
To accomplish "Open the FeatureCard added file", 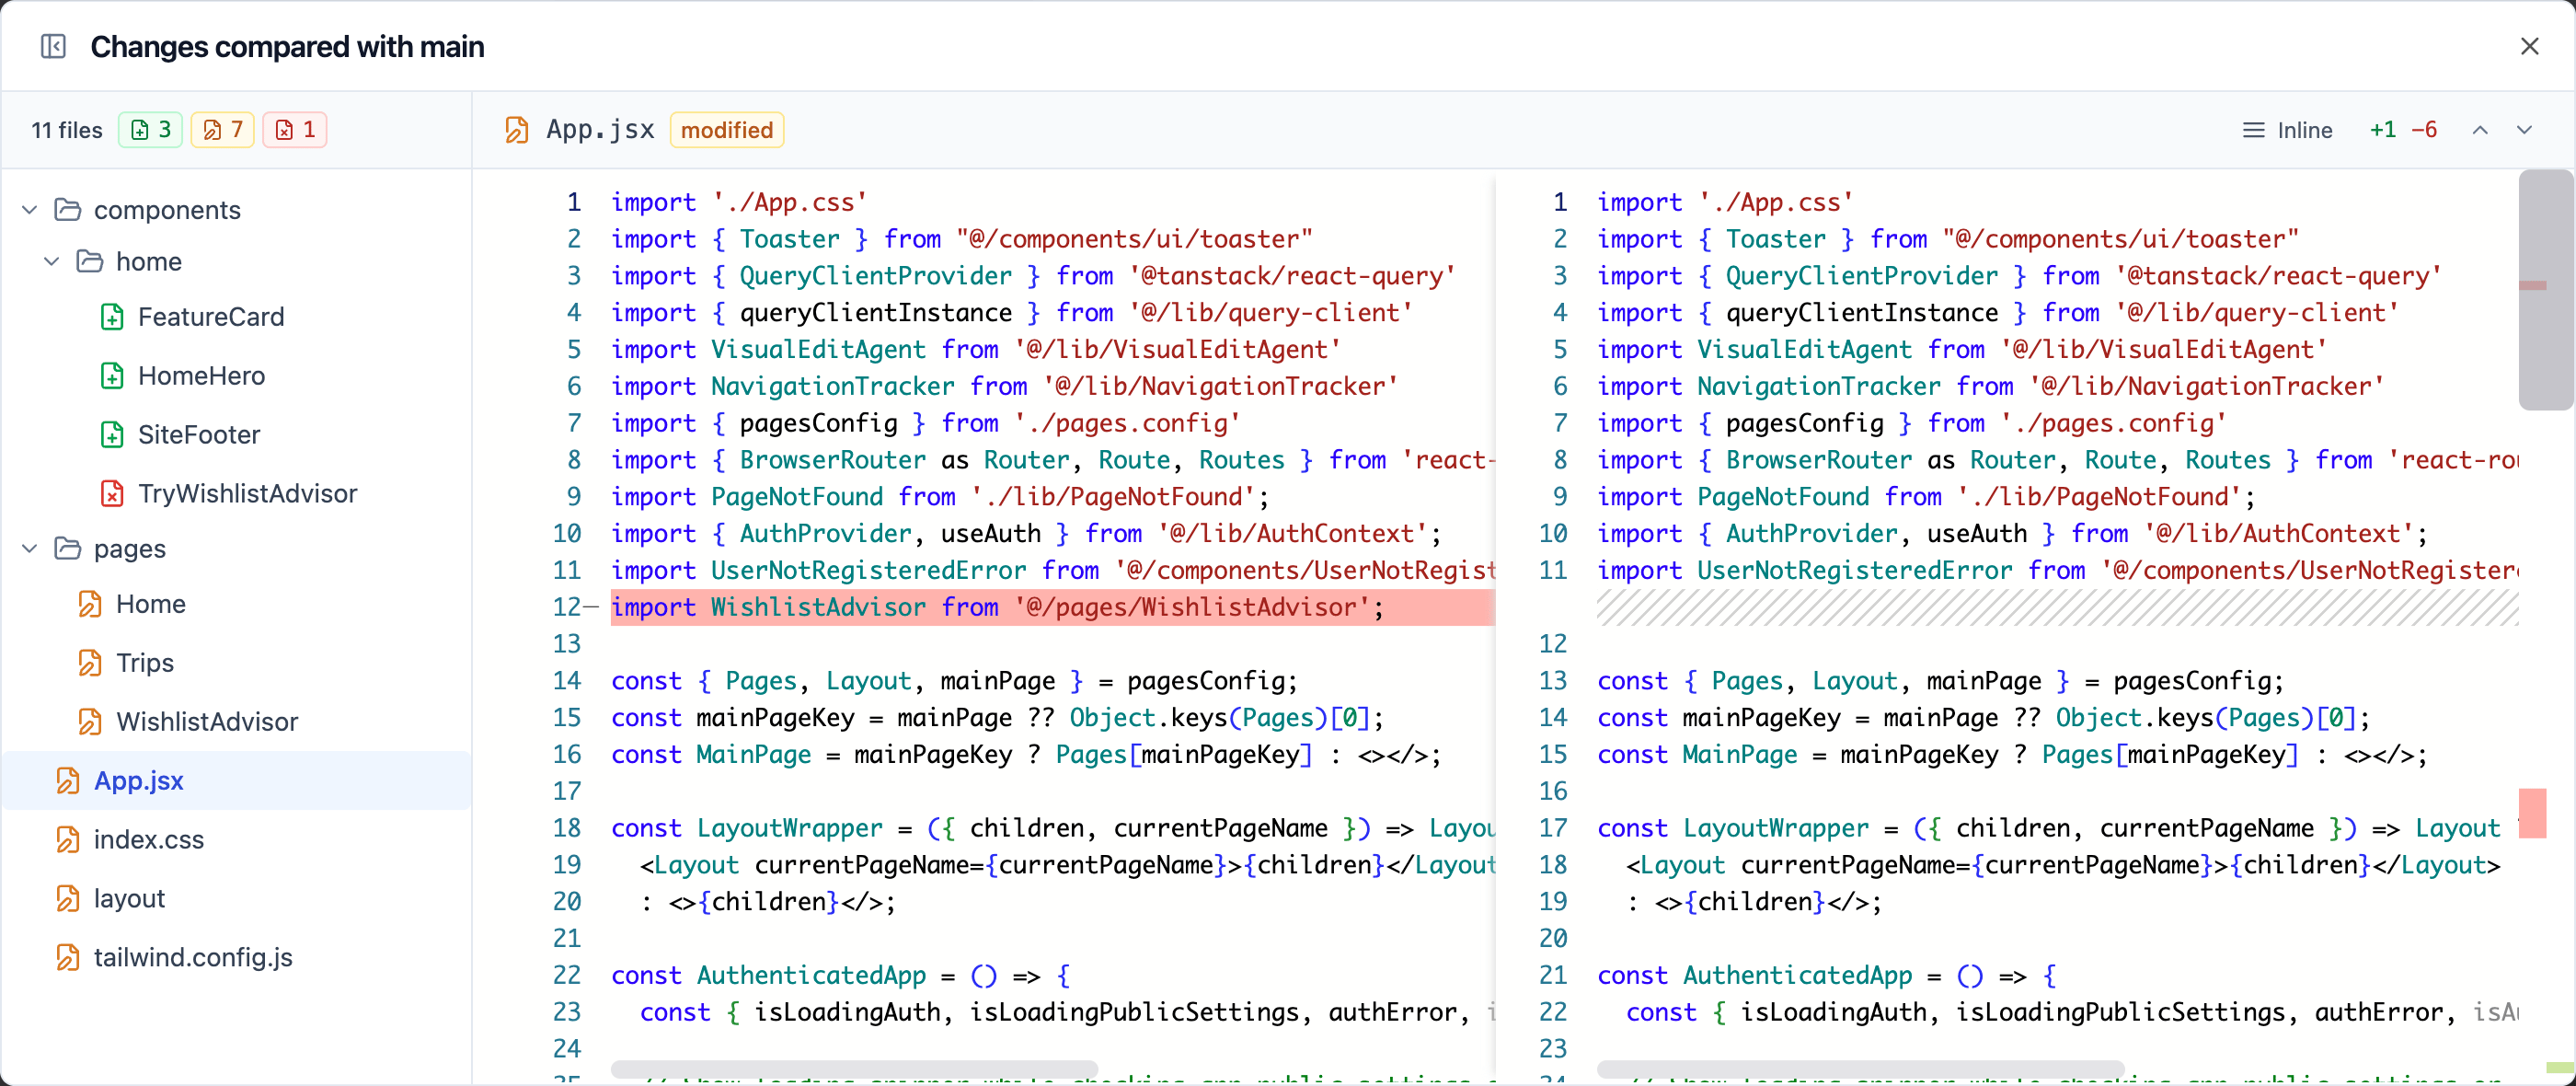I will 211,317.
